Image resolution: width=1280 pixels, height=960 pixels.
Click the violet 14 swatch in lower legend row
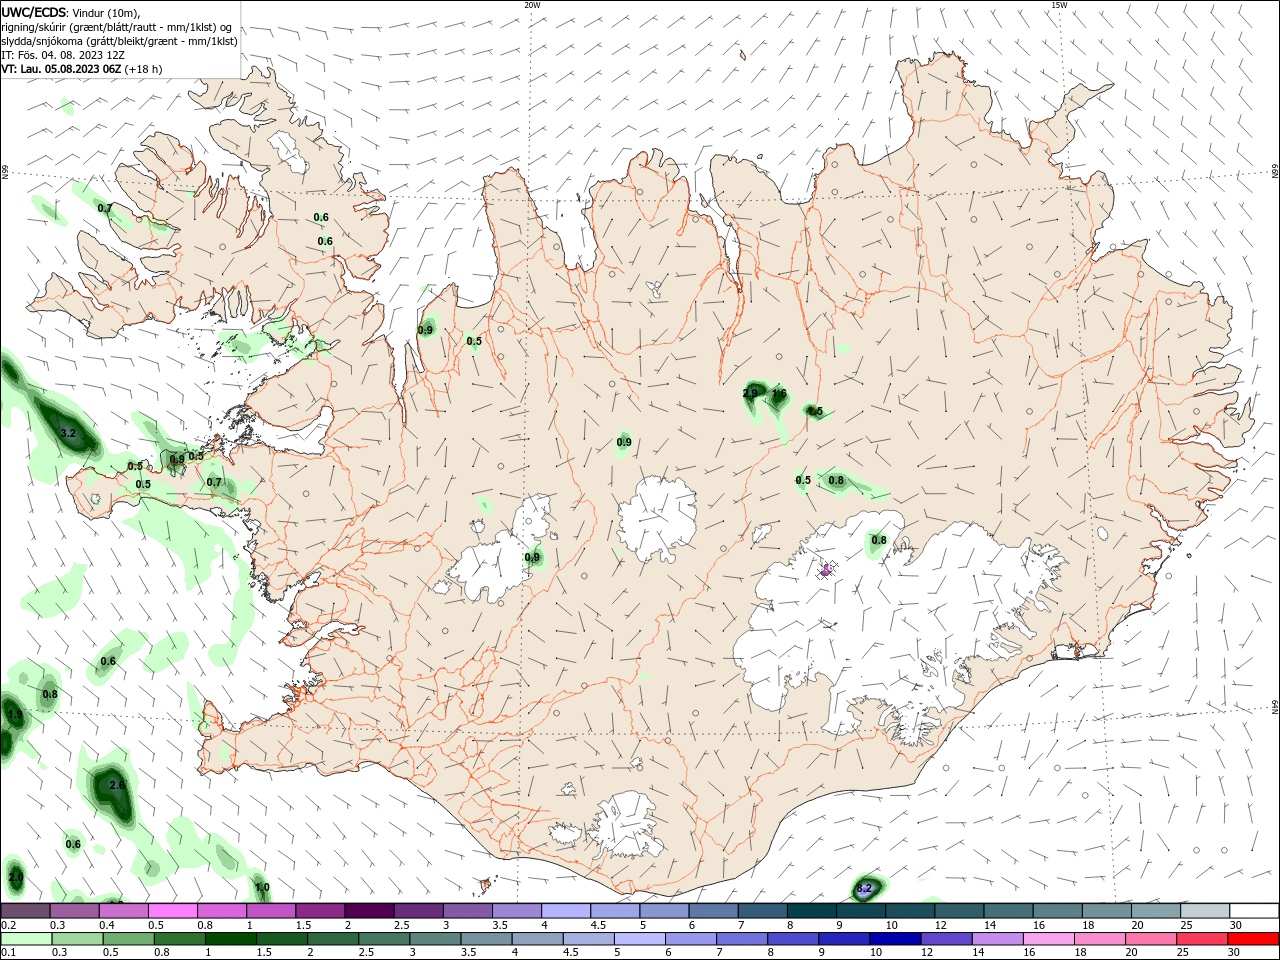(997, 939)
